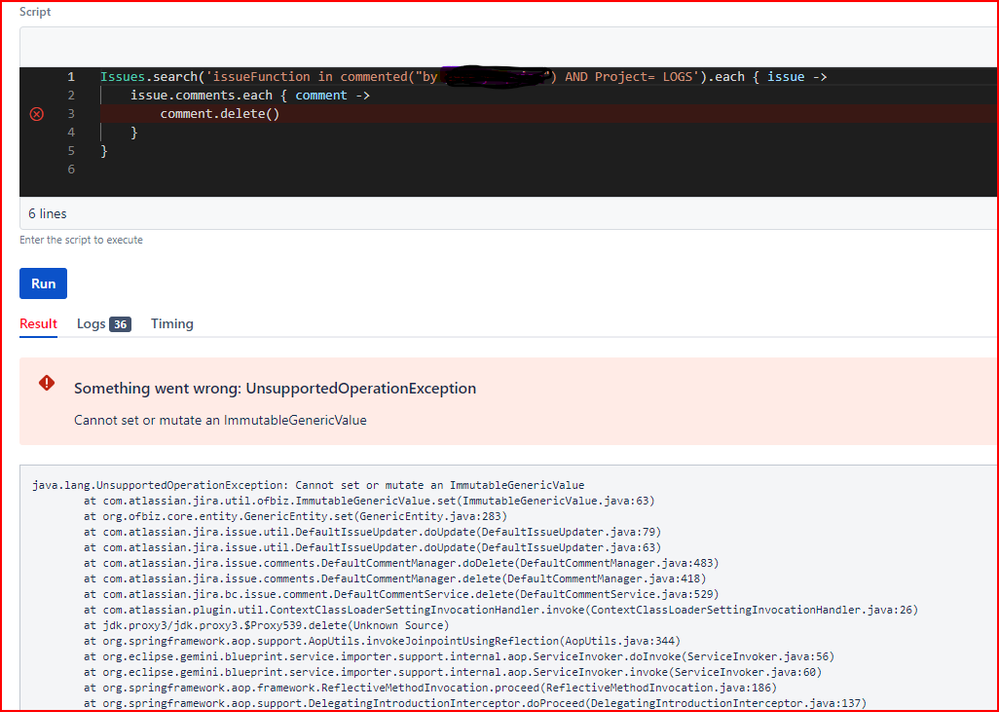This screenshot has height=712, width=999.
Task: Click the closing brace on line 4
Action: (134, 132)
